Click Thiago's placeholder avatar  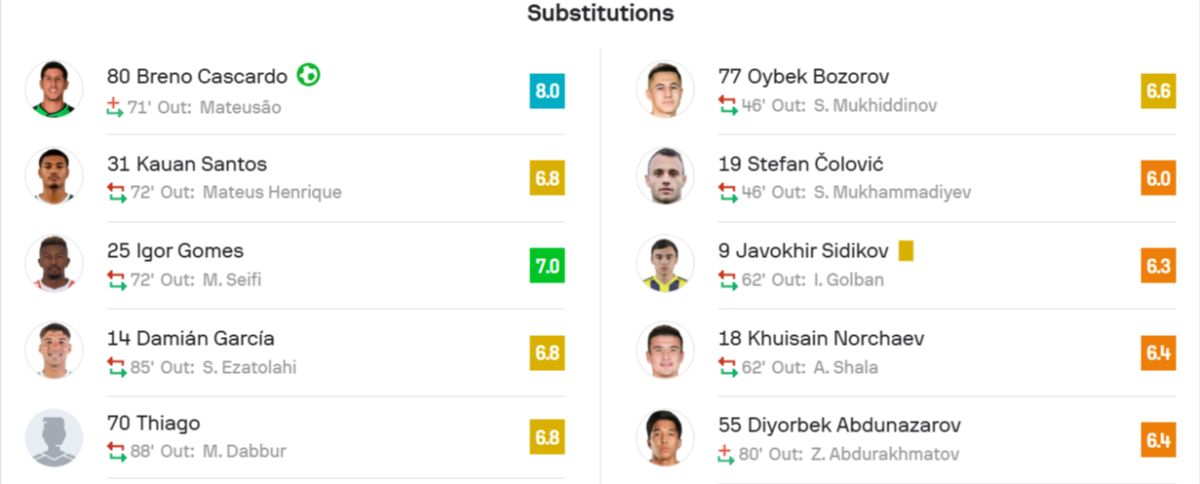click(x=54, y=438)
